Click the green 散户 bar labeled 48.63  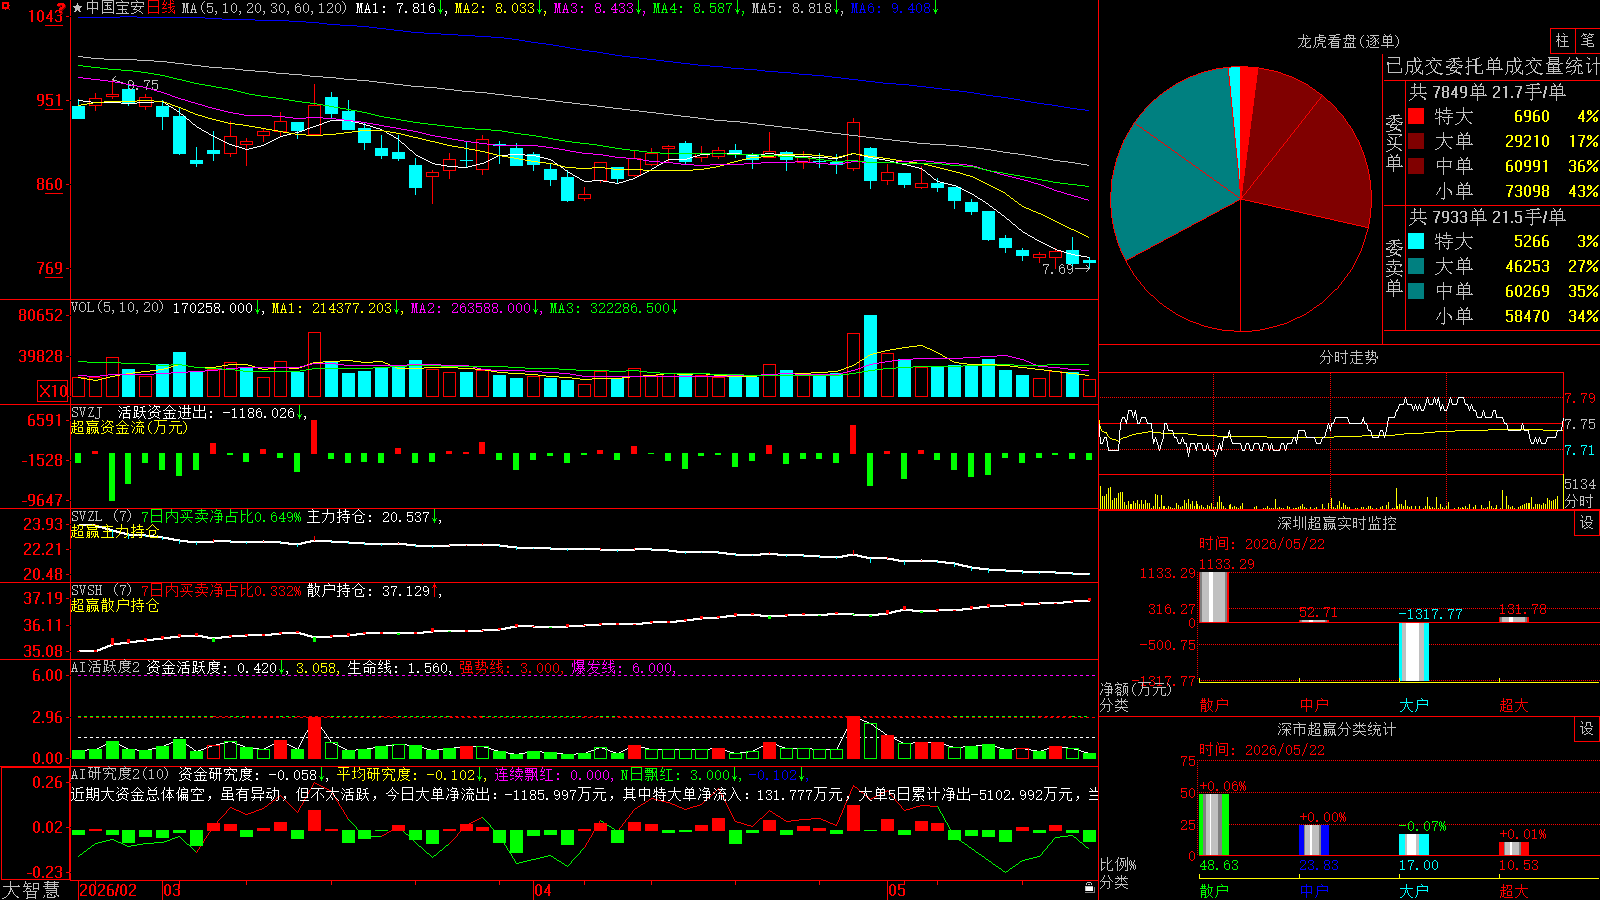click(x=1214, y=824)
